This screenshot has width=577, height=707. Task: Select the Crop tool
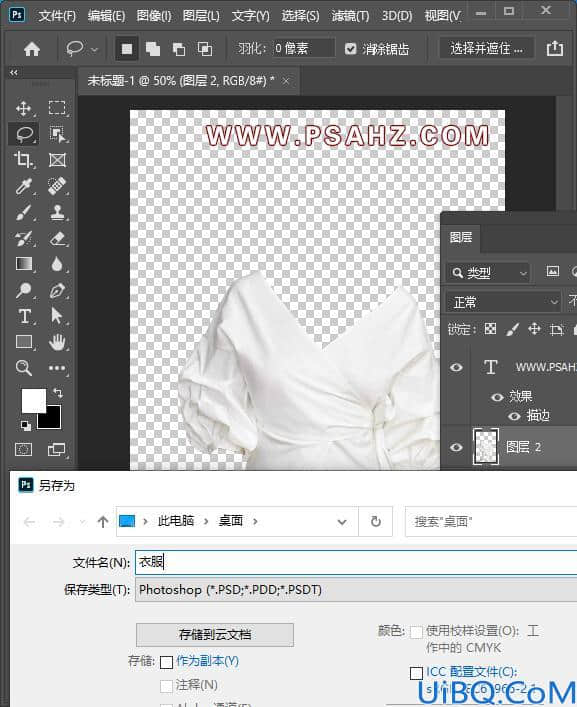coord(23,160)
